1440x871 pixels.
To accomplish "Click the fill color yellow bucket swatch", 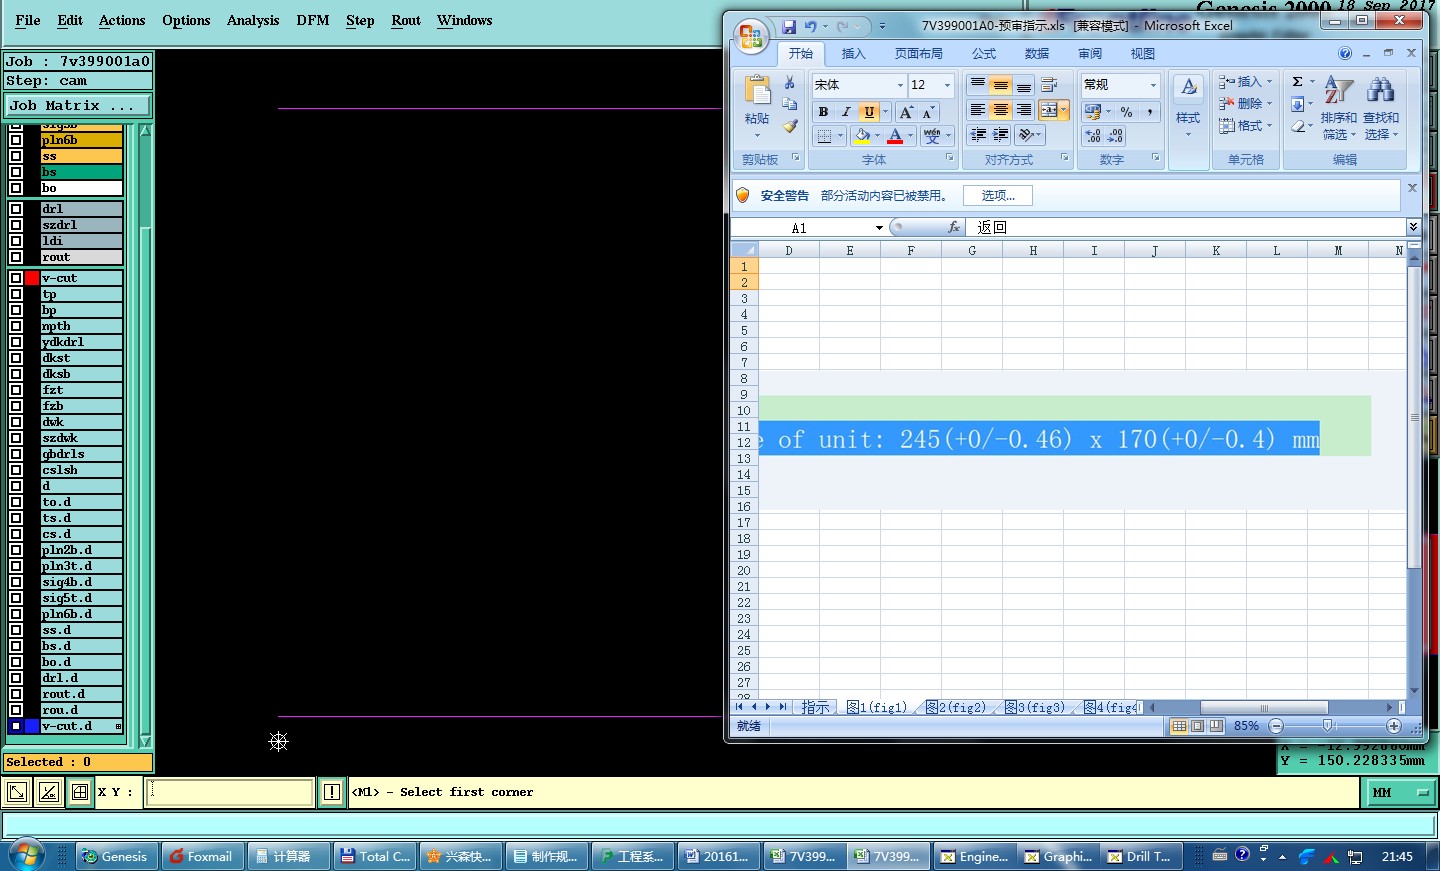I will pos(862,136).
